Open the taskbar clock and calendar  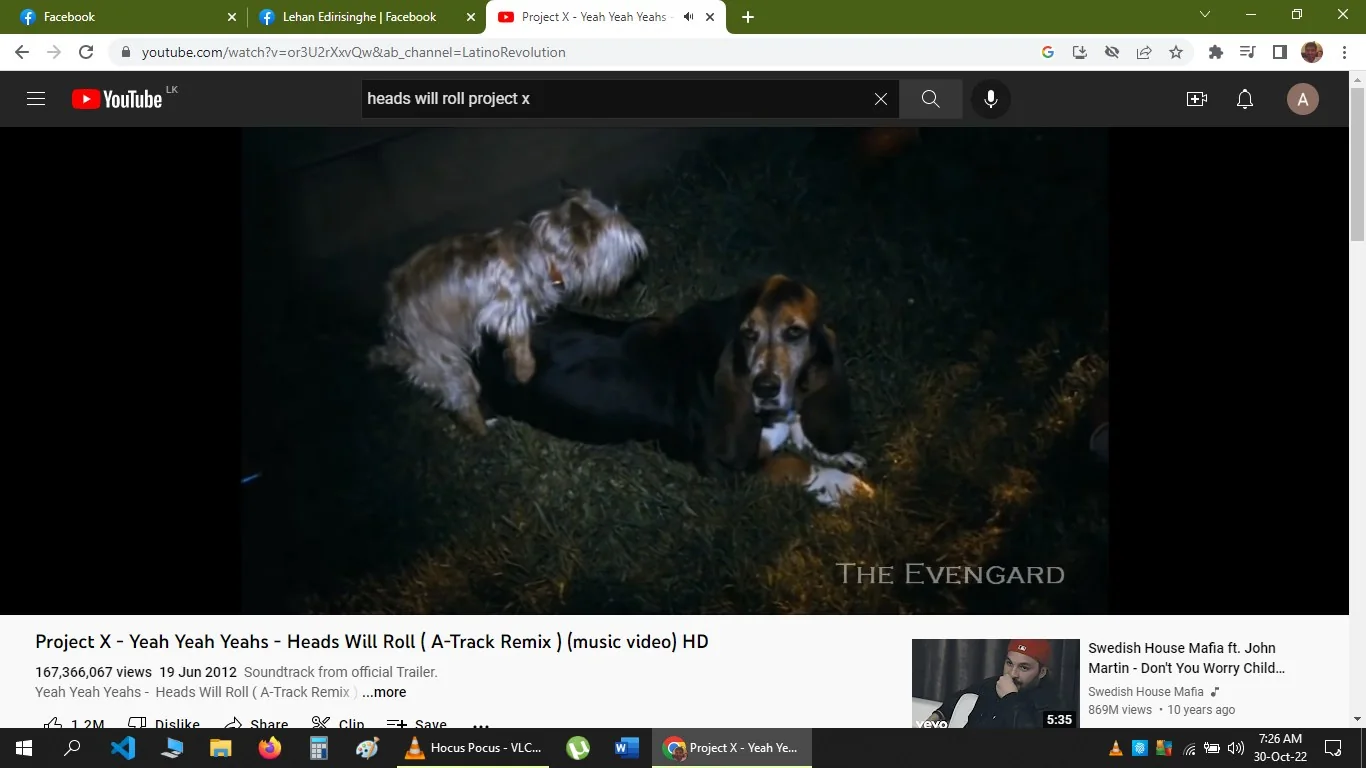click(1281, 748)
